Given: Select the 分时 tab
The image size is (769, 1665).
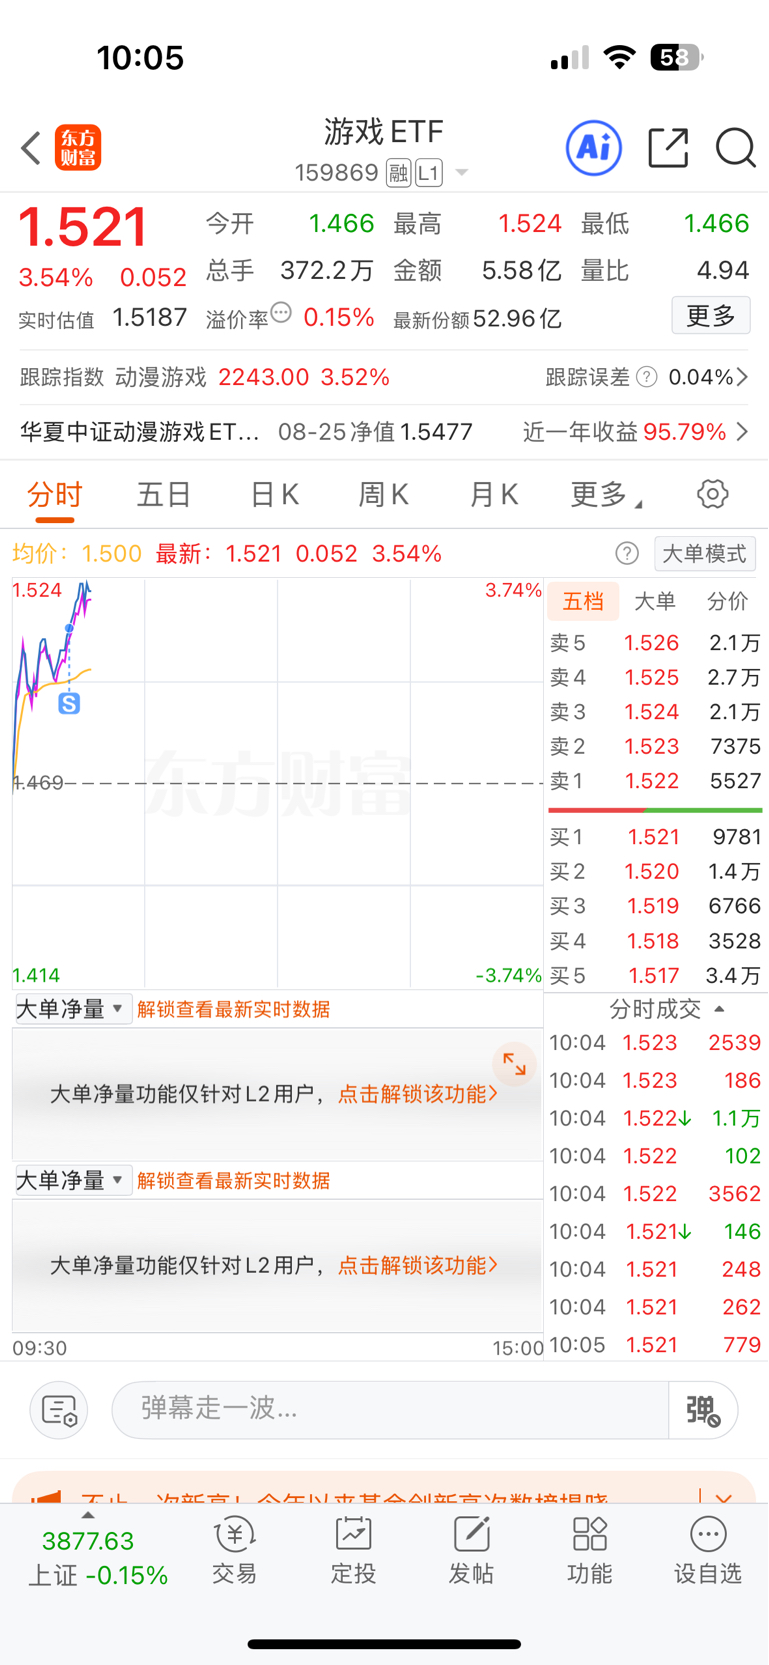Looking at the screenshot, I should pyautogui.click(x=55, y=494).
